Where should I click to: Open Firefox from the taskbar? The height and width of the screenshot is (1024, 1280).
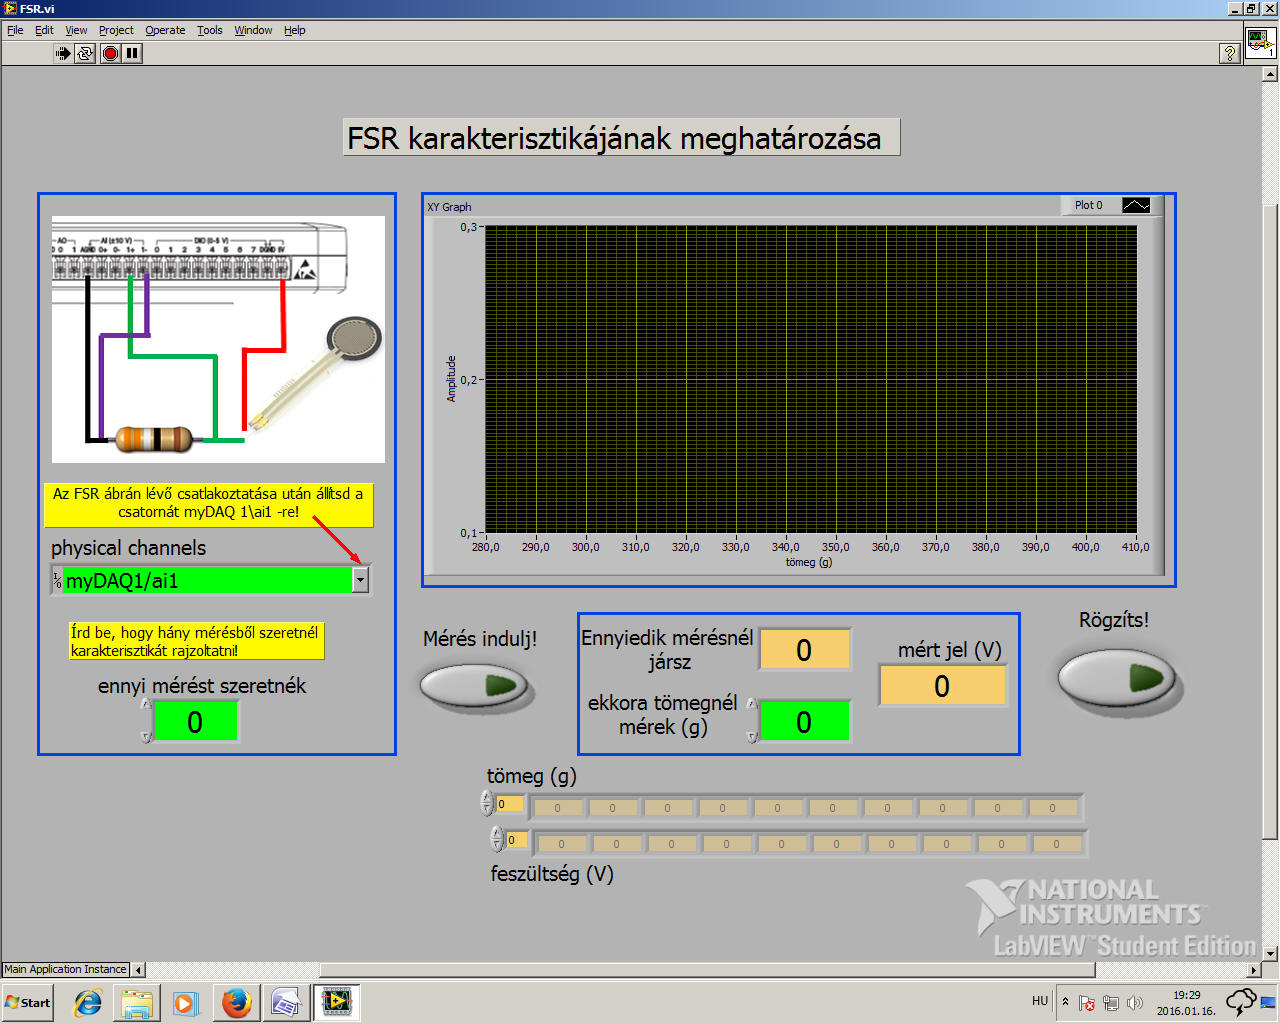coord(236,1002)
